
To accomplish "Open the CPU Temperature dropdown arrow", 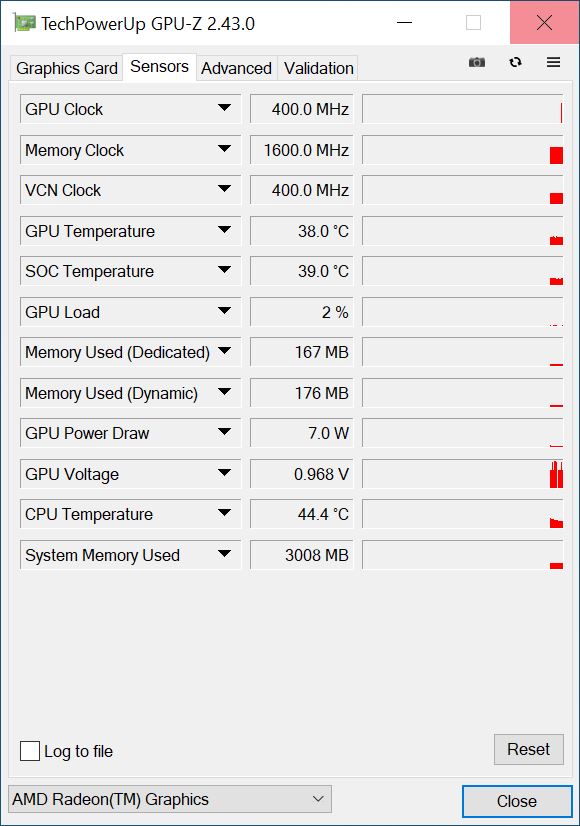I will click(224, 513).
